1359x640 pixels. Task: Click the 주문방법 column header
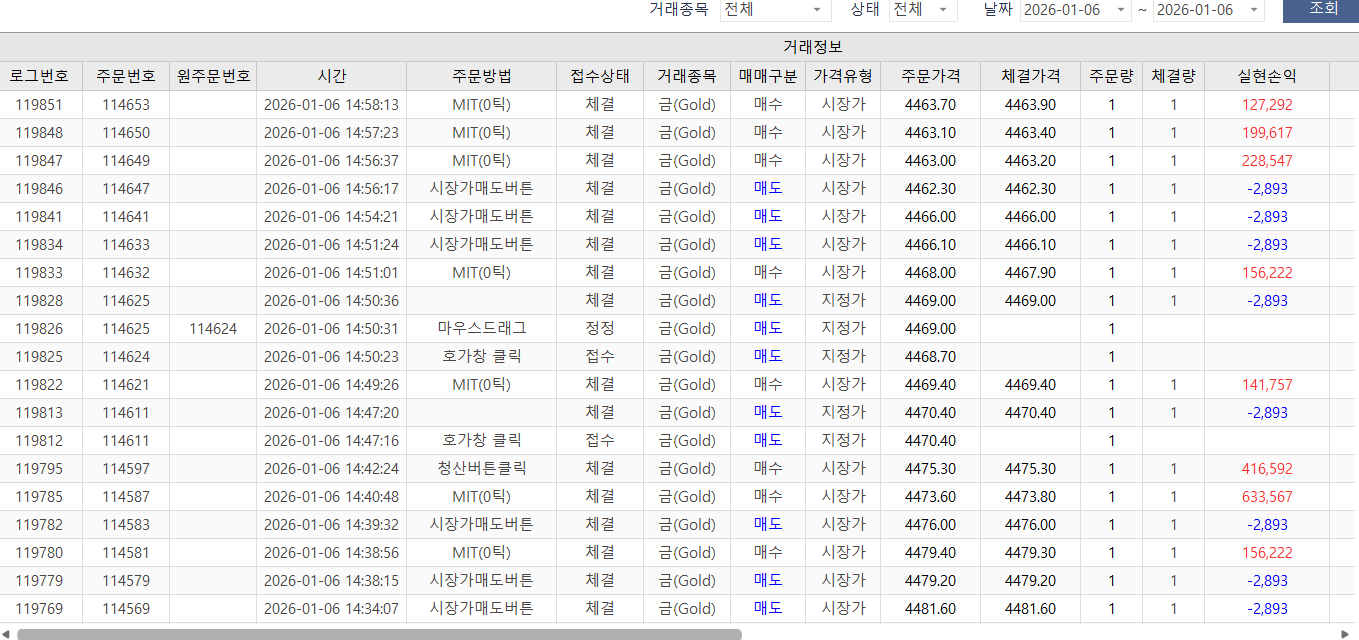[x=481, y=76]
